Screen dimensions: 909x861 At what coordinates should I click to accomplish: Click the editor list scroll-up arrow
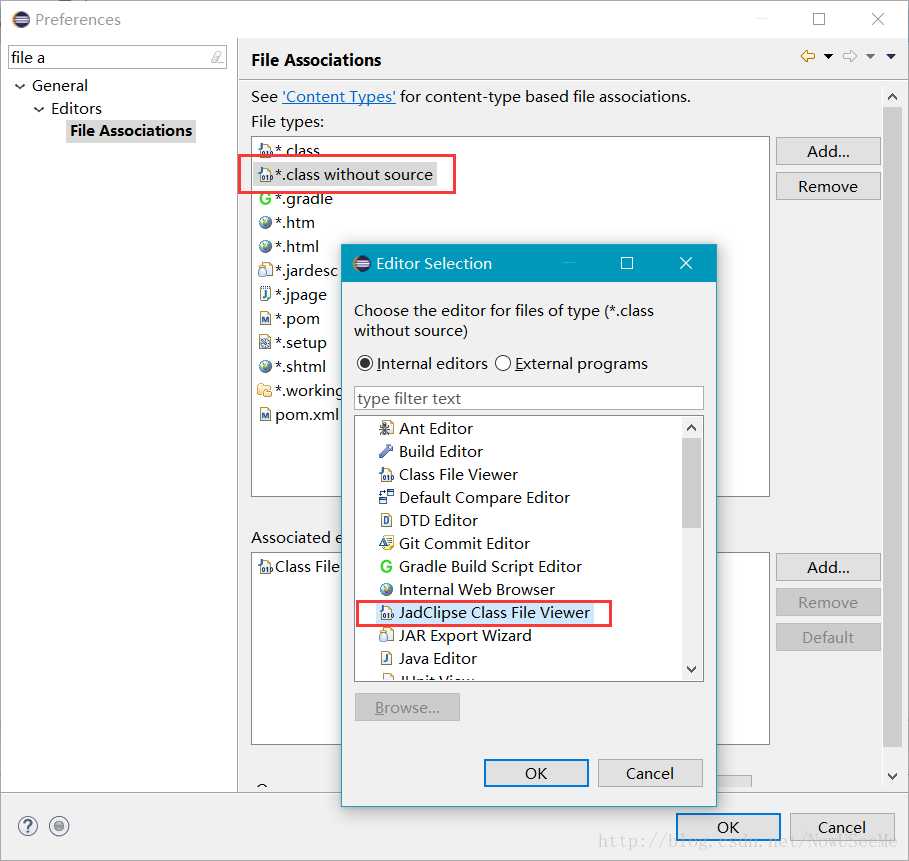tap(691, 428)
